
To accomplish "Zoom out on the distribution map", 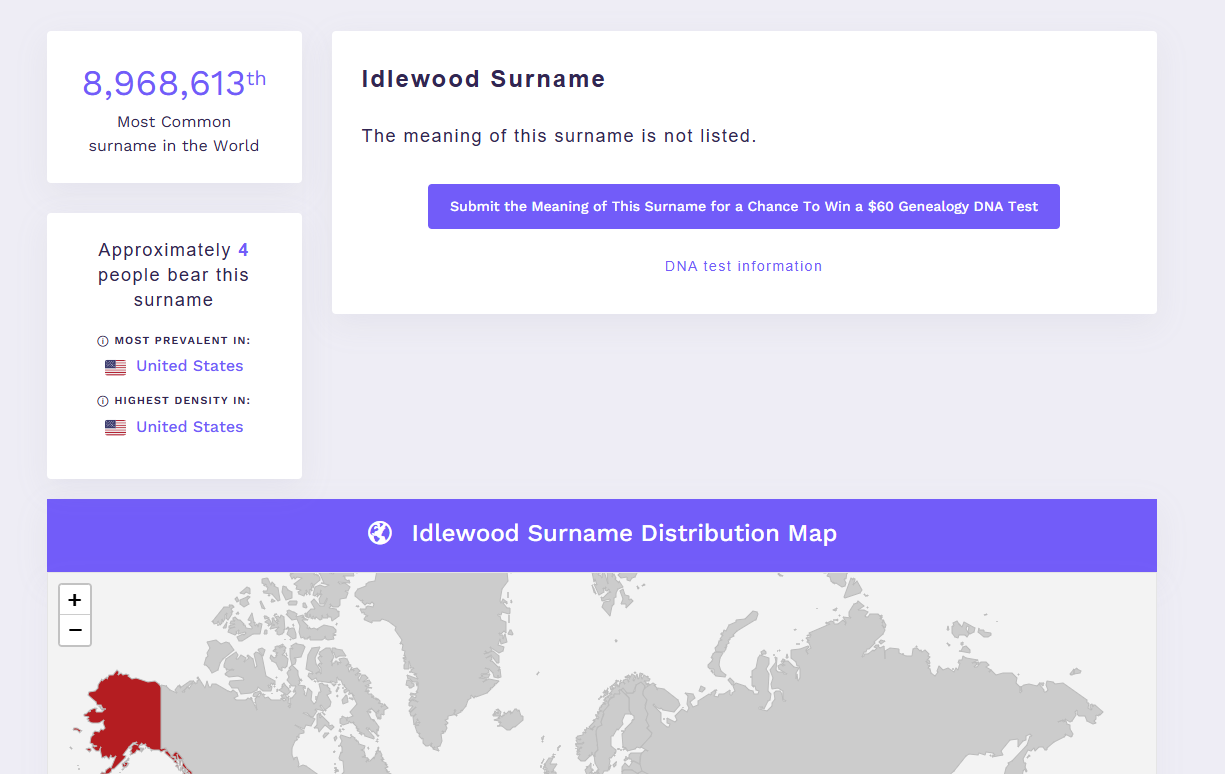I will [x=75, y=631].
